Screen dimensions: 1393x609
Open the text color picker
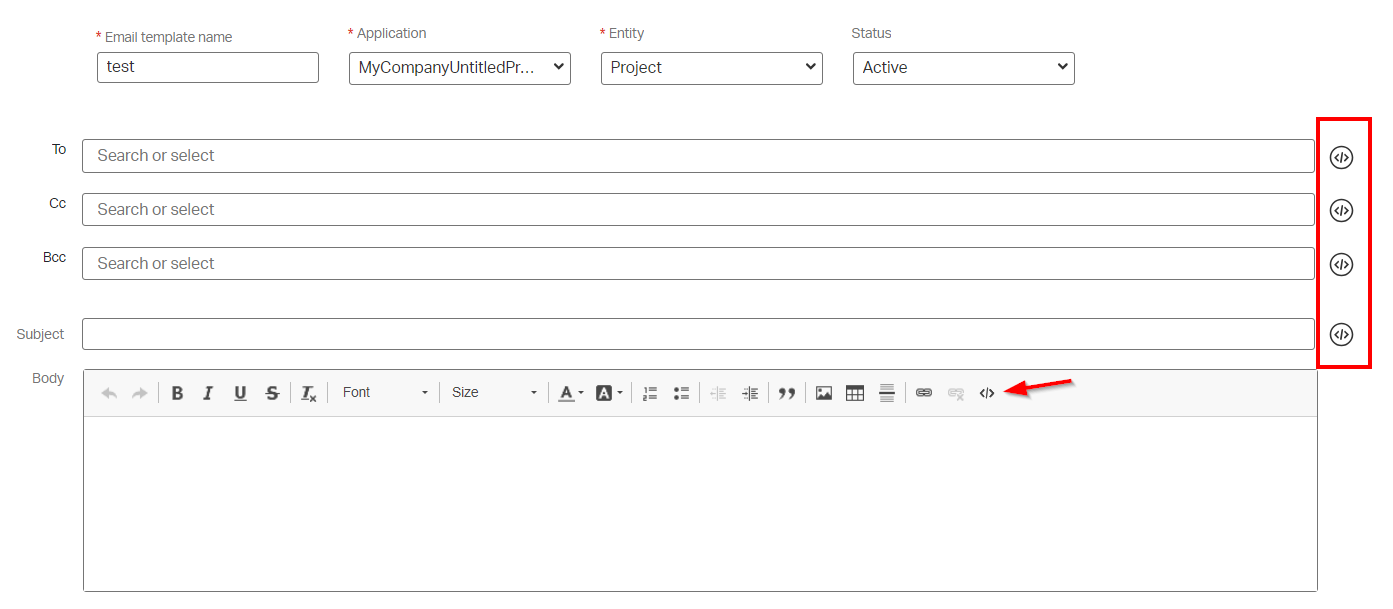[x=571, y=393]
